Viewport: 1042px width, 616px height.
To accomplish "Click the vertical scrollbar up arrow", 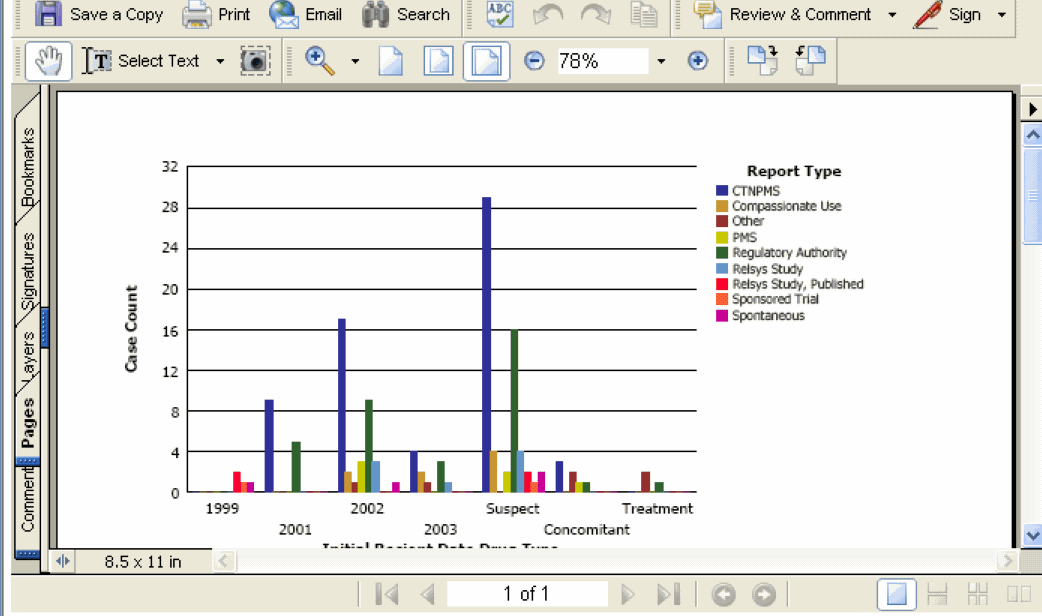I will (1032, 136).
